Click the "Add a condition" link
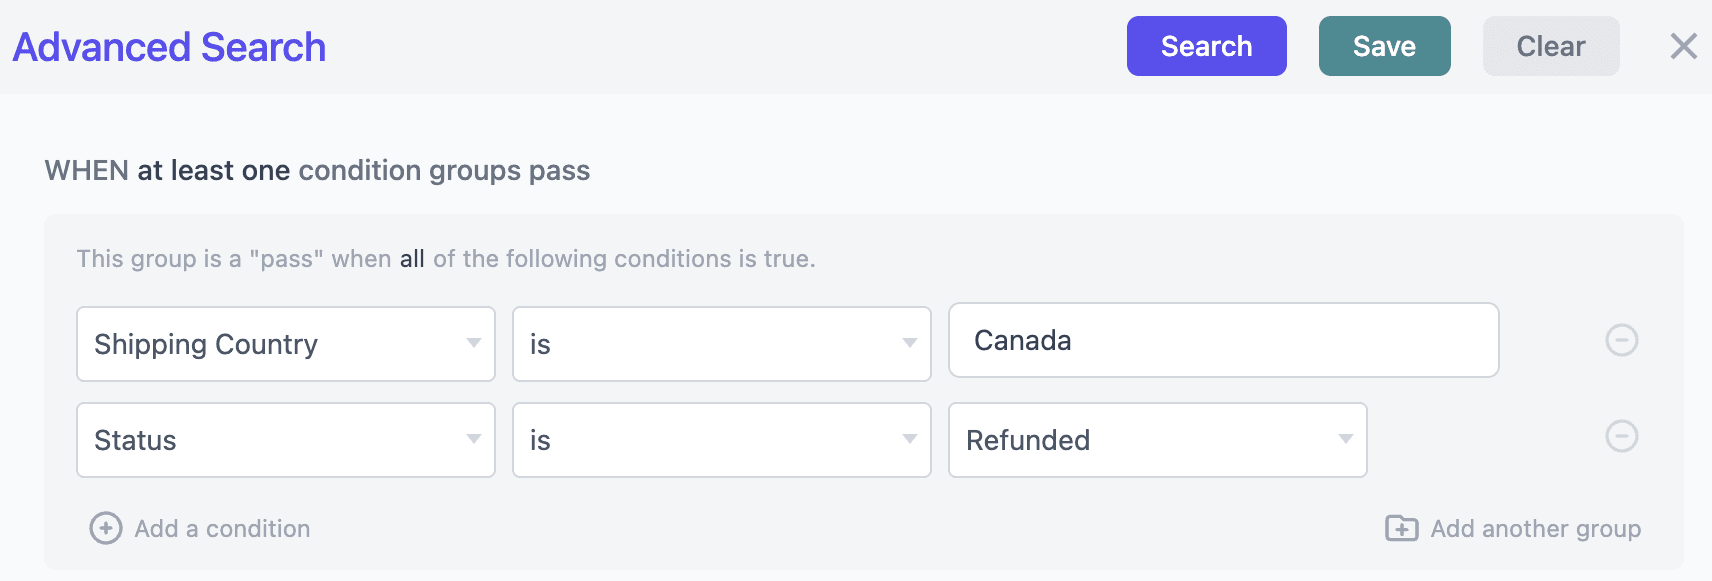1712x581 pixels. [x=222, y=528]
